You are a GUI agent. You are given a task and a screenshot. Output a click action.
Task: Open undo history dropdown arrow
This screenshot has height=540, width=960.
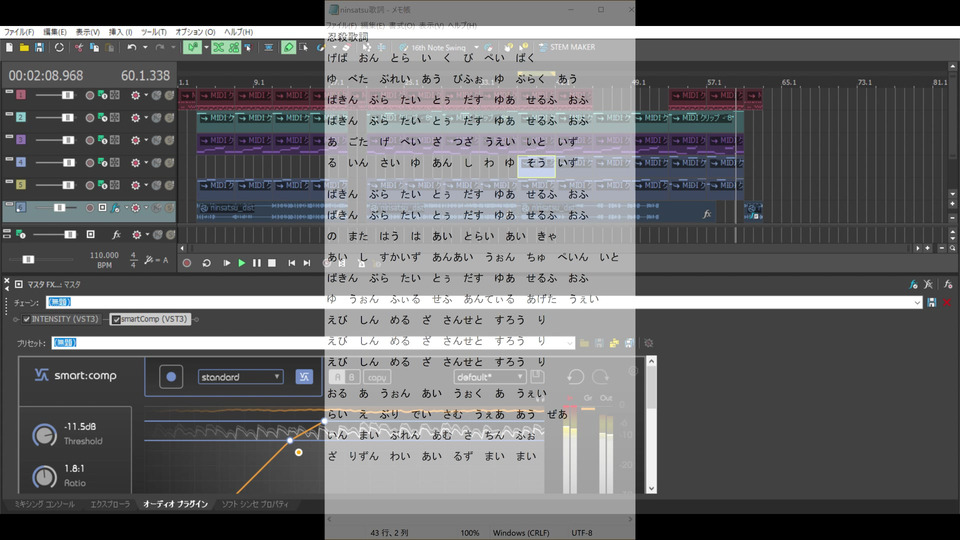coord(145,47)
